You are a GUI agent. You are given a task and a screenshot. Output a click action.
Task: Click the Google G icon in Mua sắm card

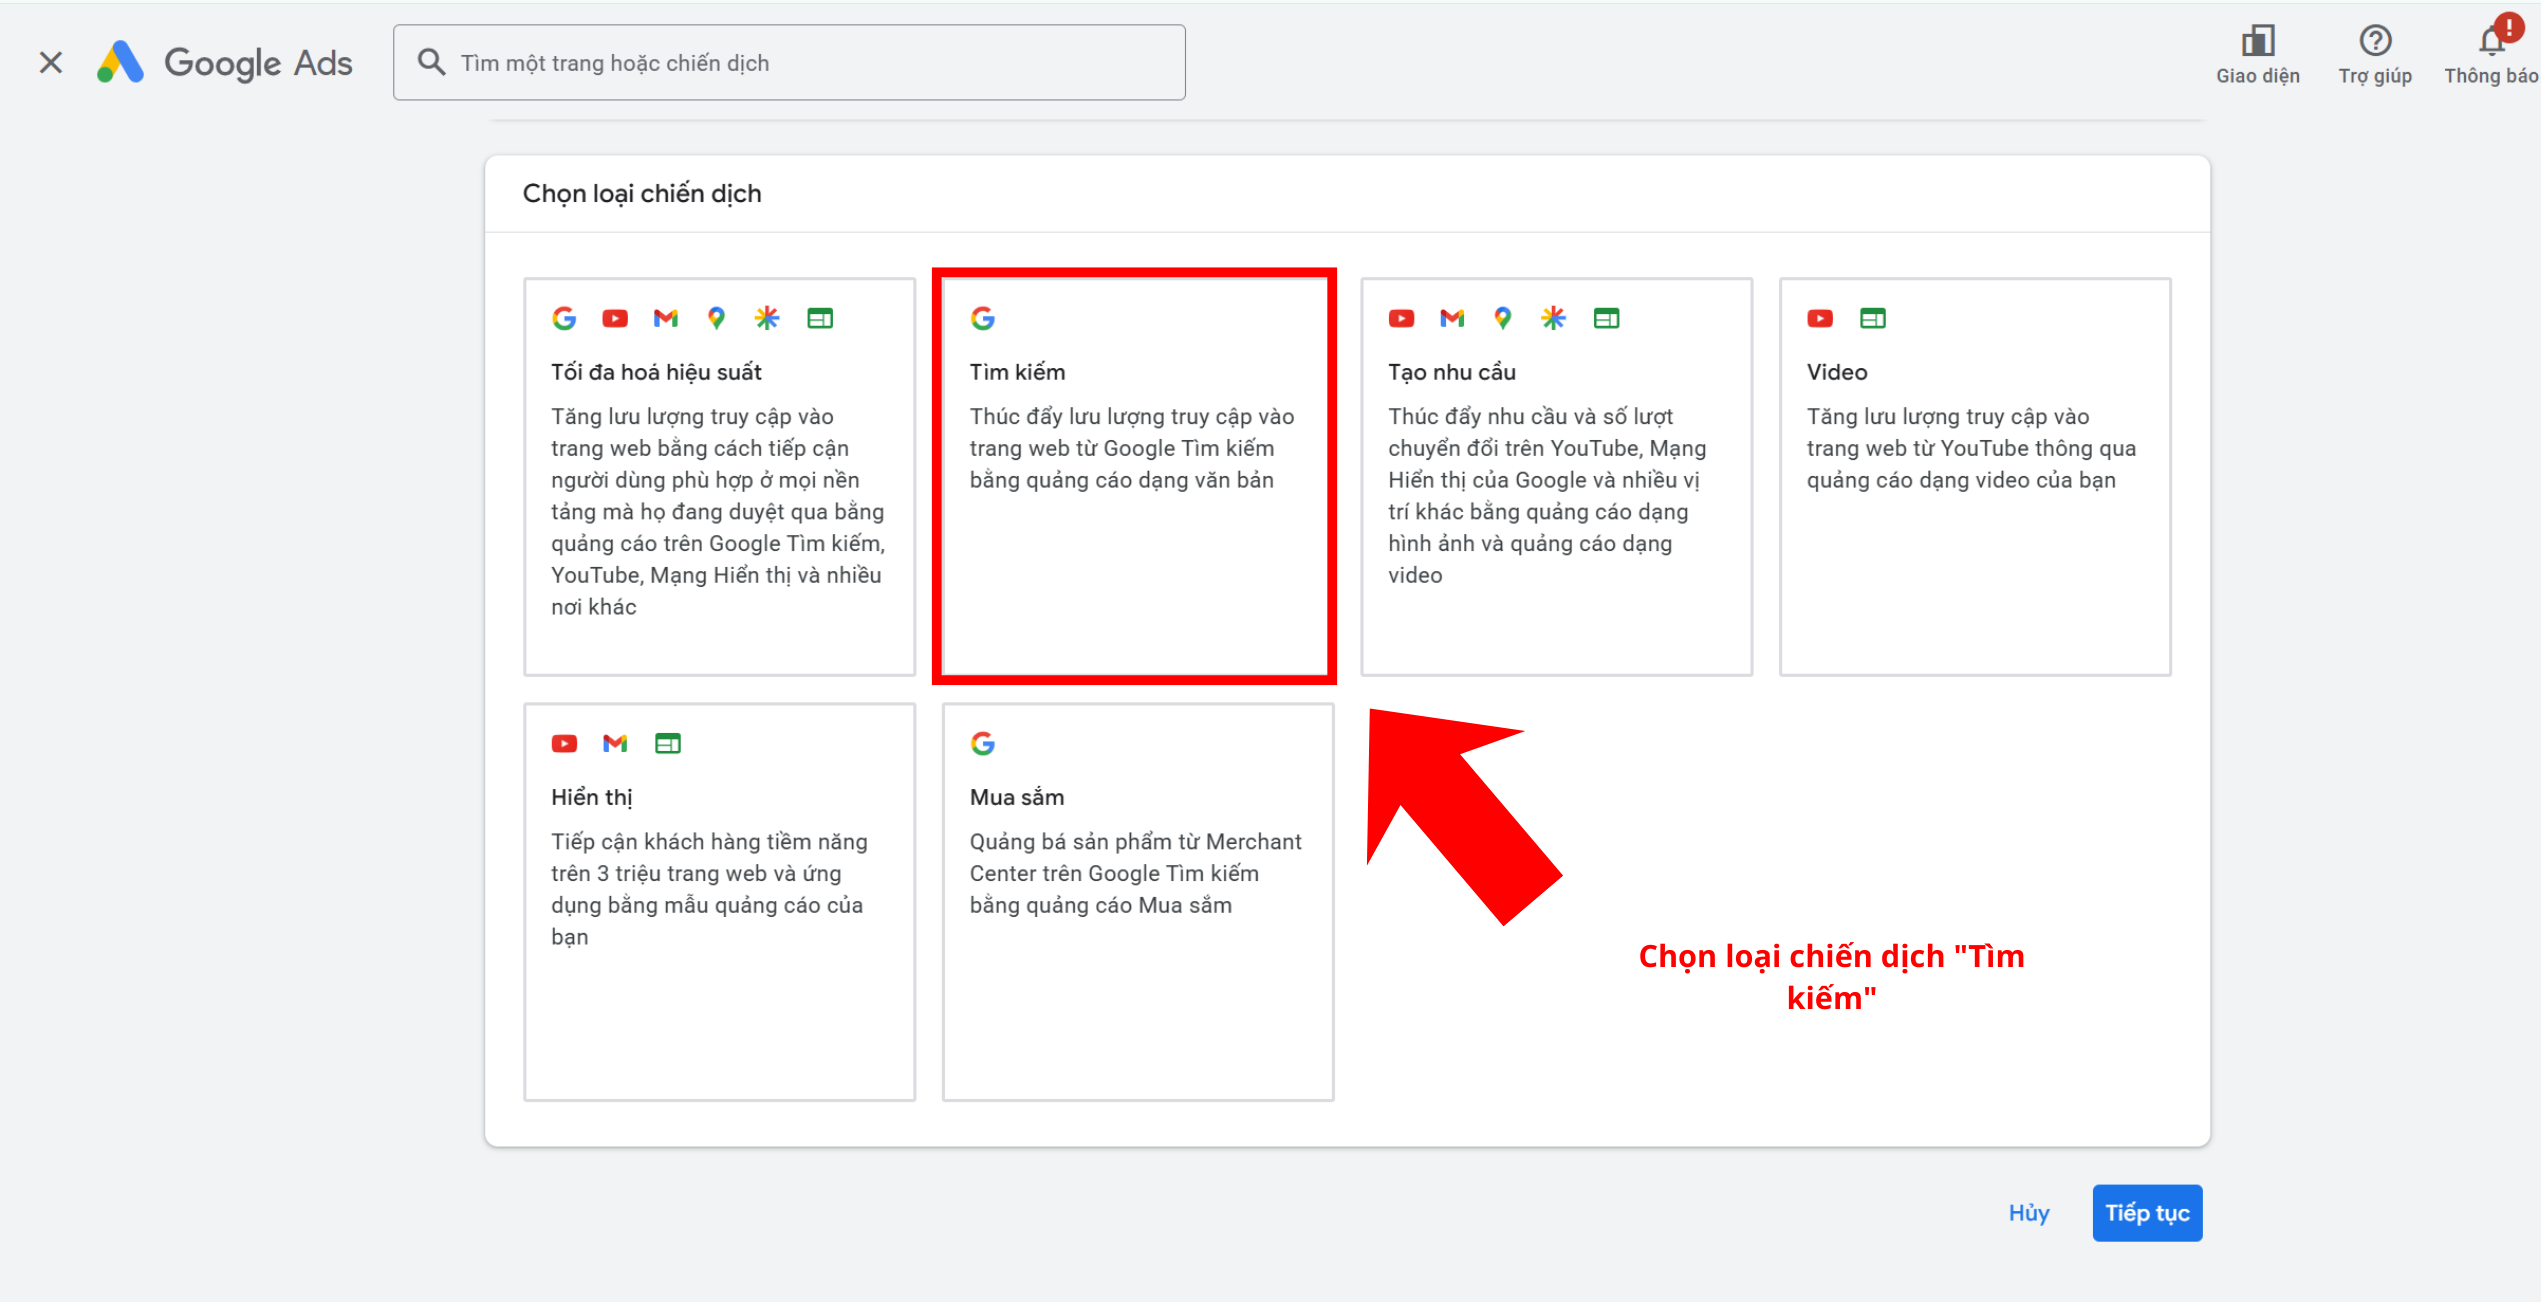click(x=983, y=743)
